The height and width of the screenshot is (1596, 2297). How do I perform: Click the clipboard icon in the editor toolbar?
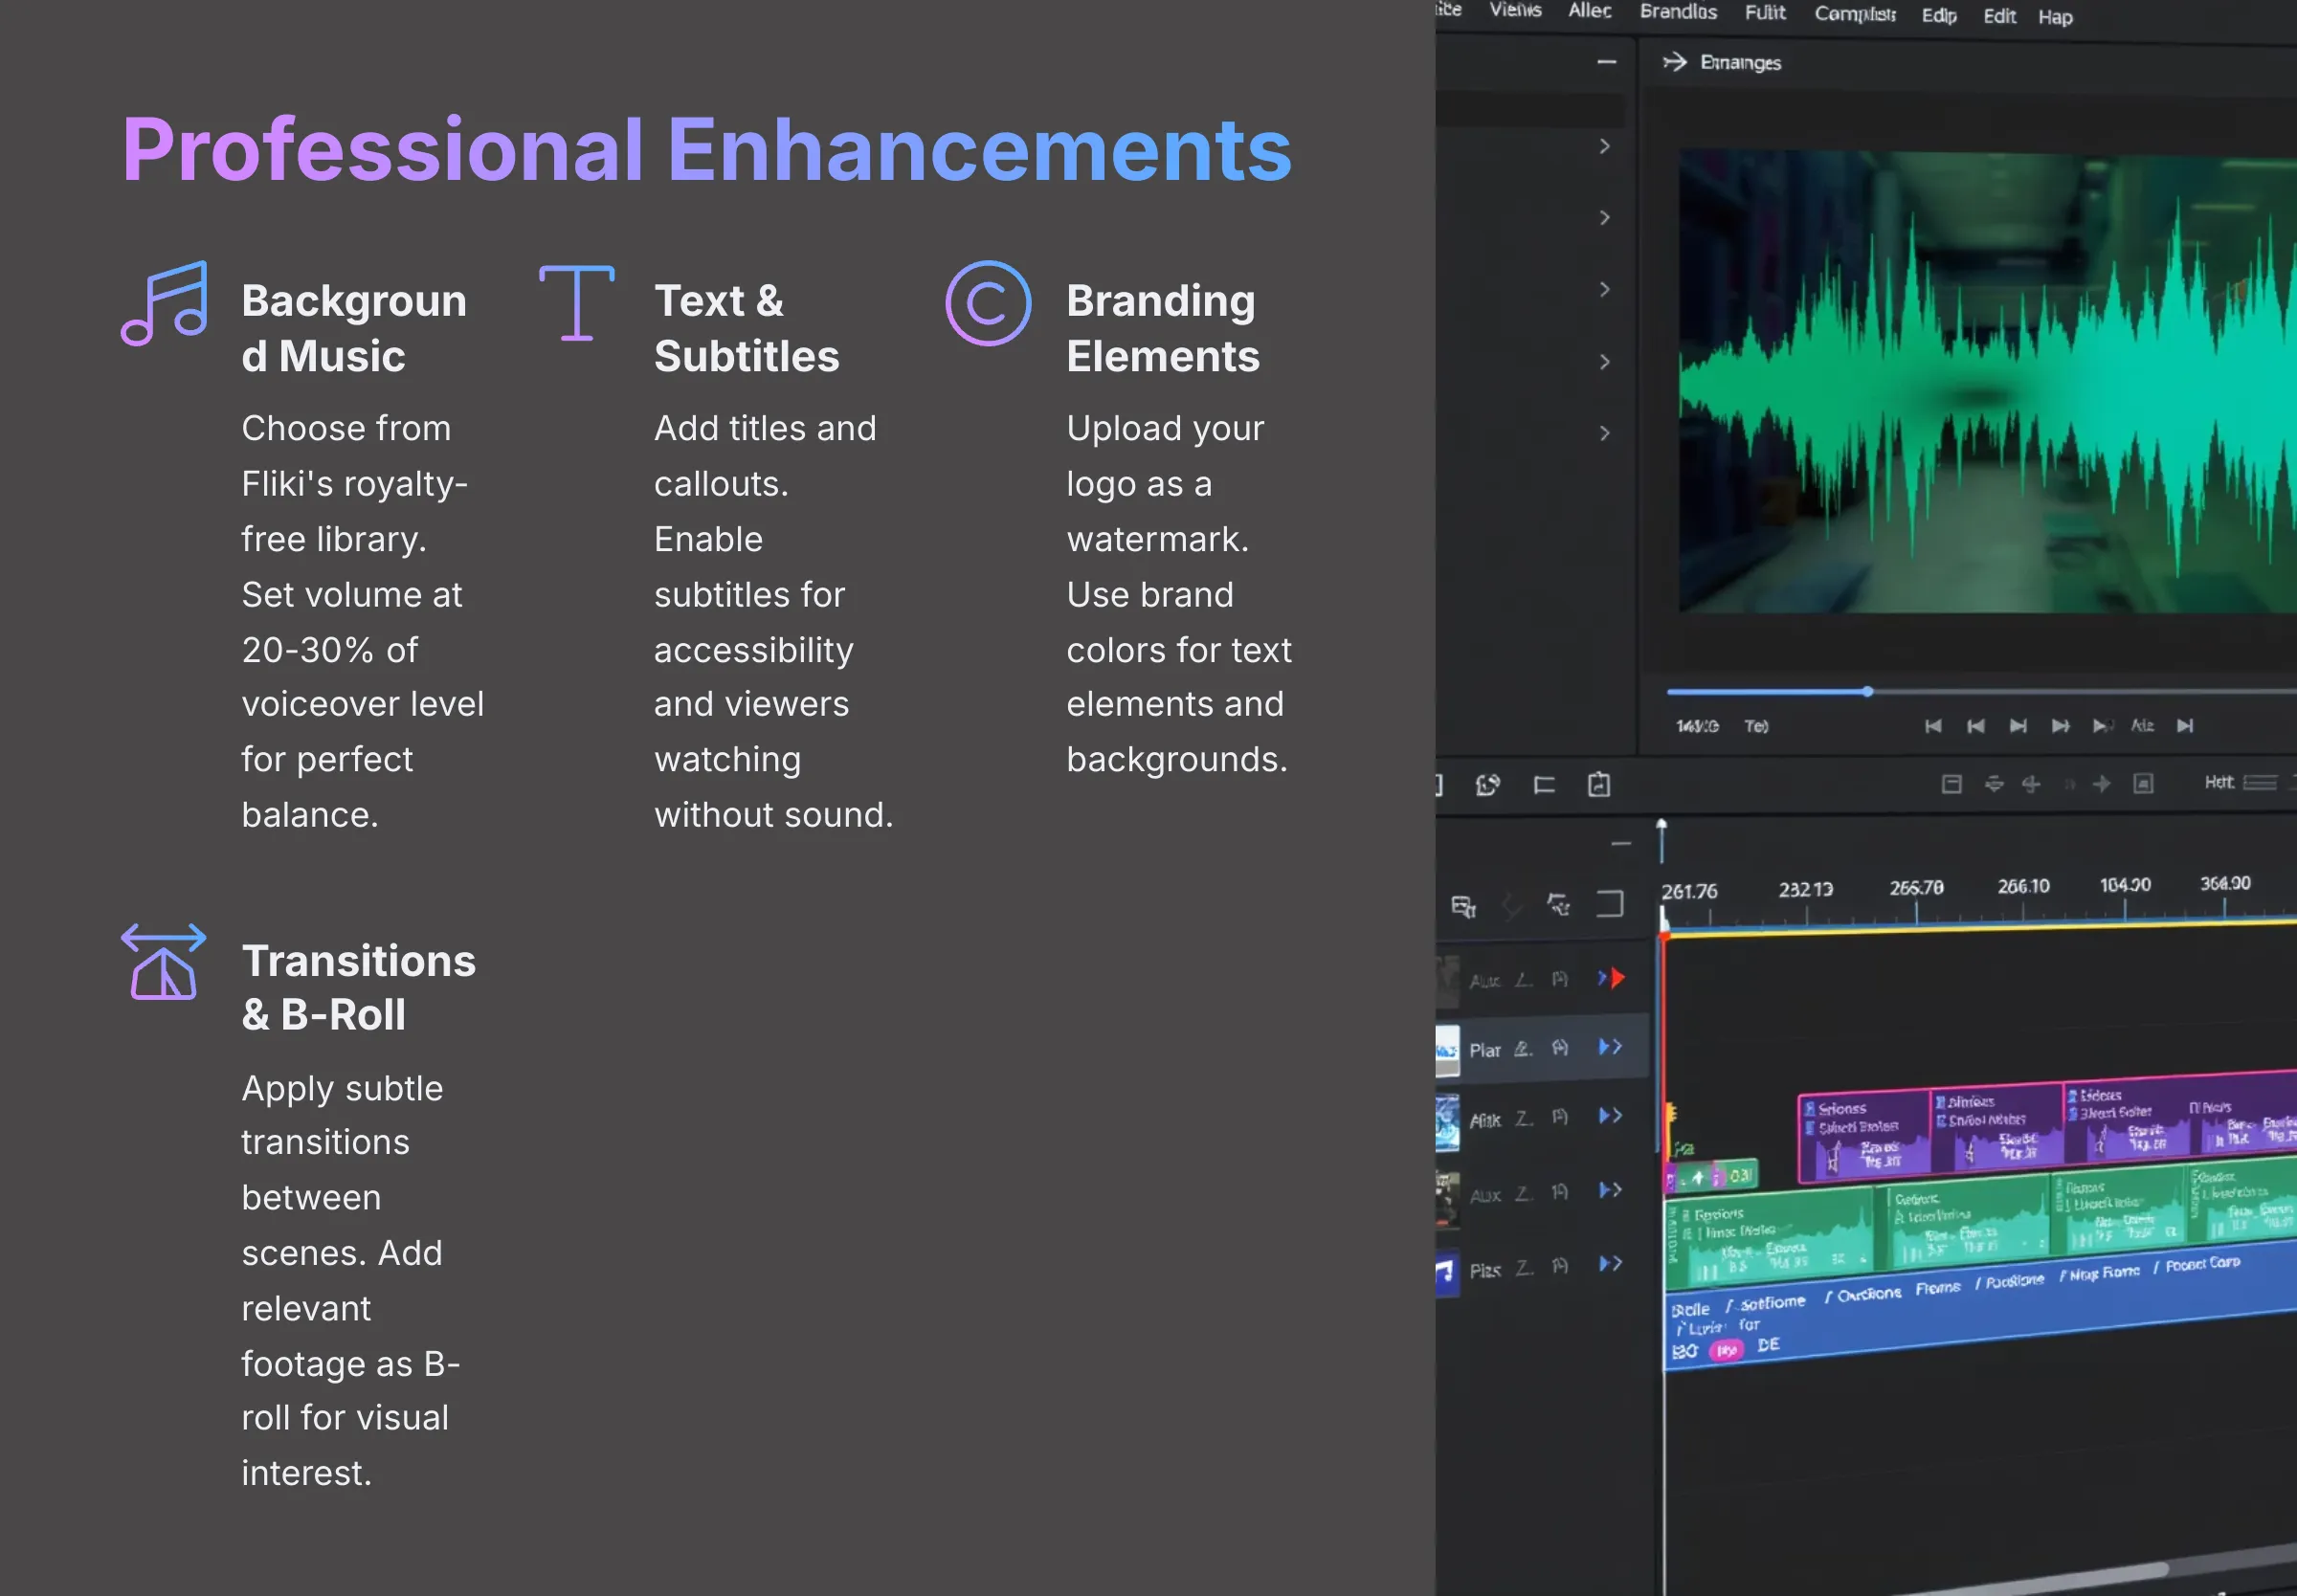(1599, 785)
